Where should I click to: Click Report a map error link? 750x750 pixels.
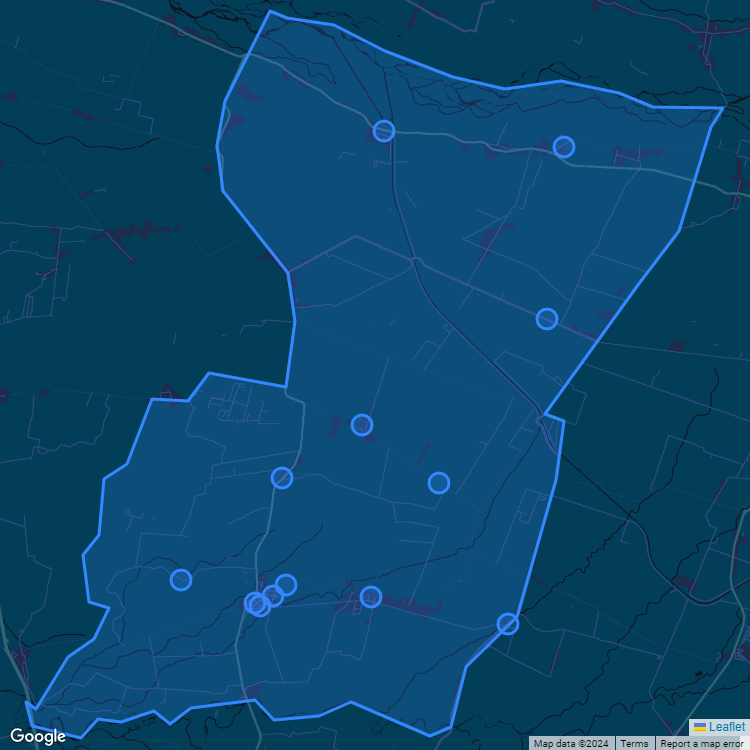tap(701, 743)
